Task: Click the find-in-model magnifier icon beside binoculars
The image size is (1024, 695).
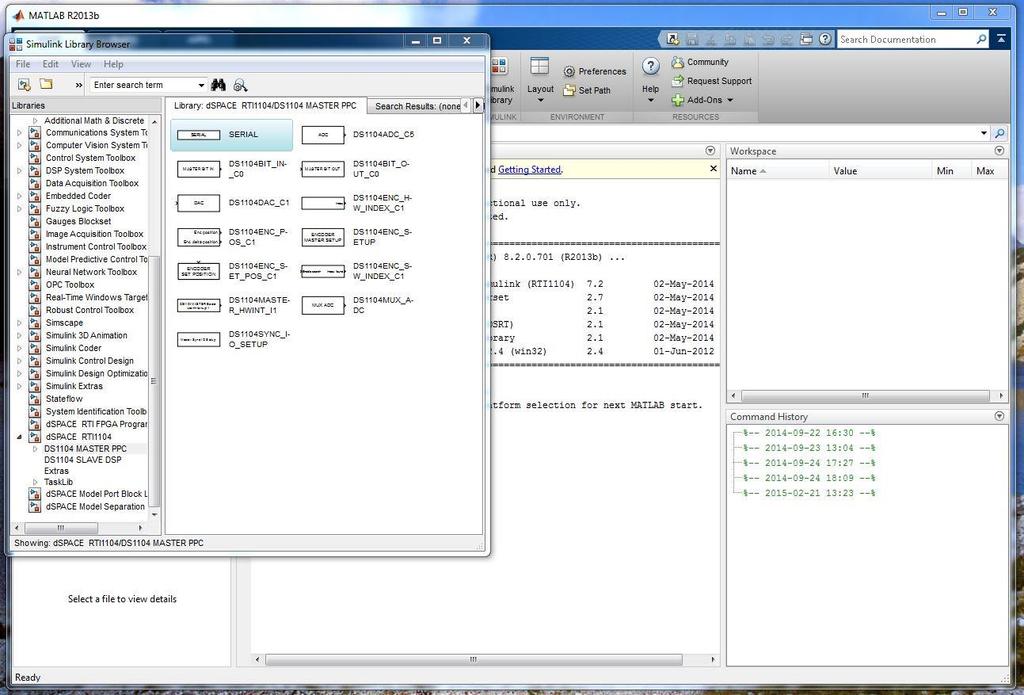Action: coord(240,85)
